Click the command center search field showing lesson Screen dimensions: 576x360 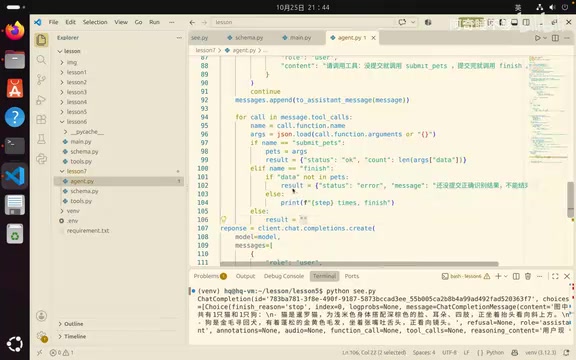(303, 22)
